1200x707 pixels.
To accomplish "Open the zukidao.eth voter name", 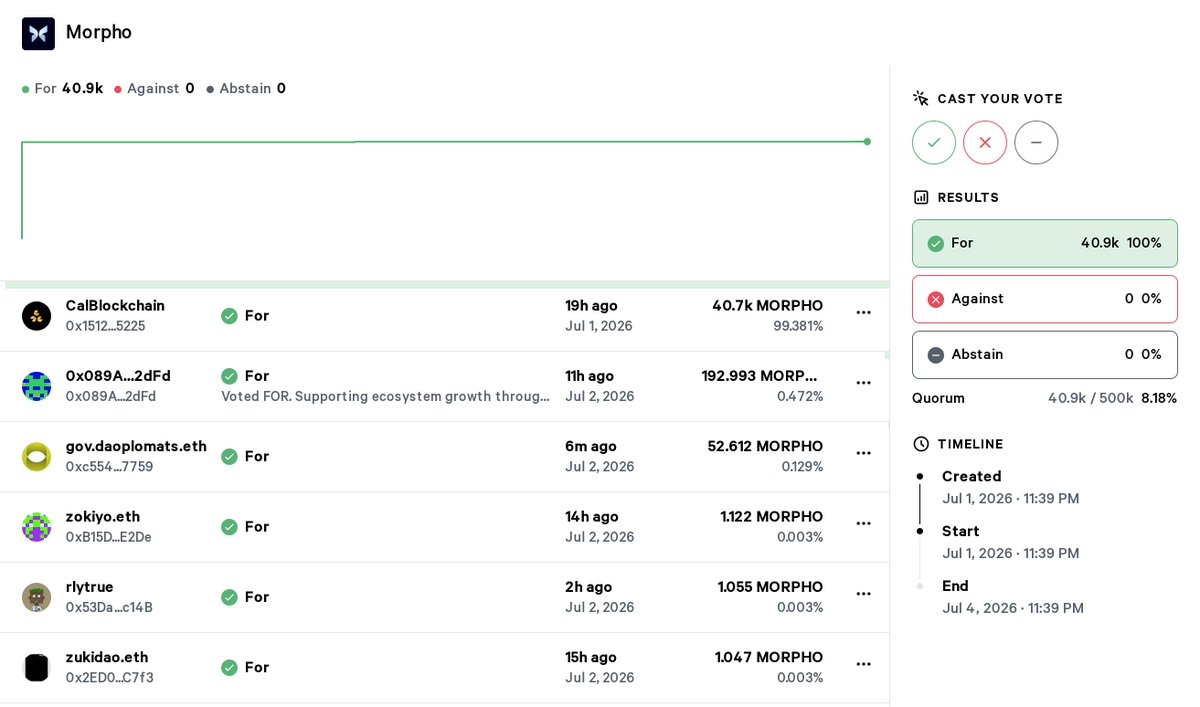I will point(107,657).
